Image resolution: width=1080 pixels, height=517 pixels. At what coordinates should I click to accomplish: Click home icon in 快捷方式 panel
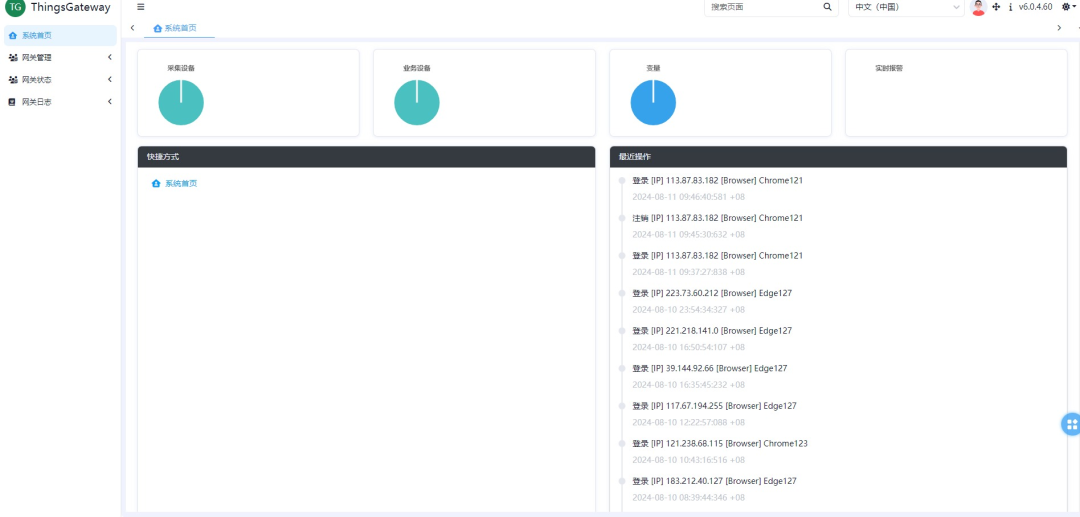click(x=156, y=184)
